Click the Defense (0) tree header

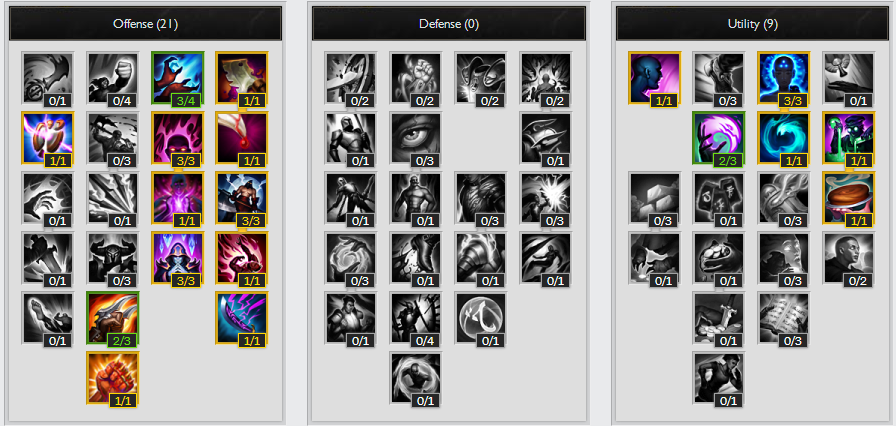pos(449,23)
